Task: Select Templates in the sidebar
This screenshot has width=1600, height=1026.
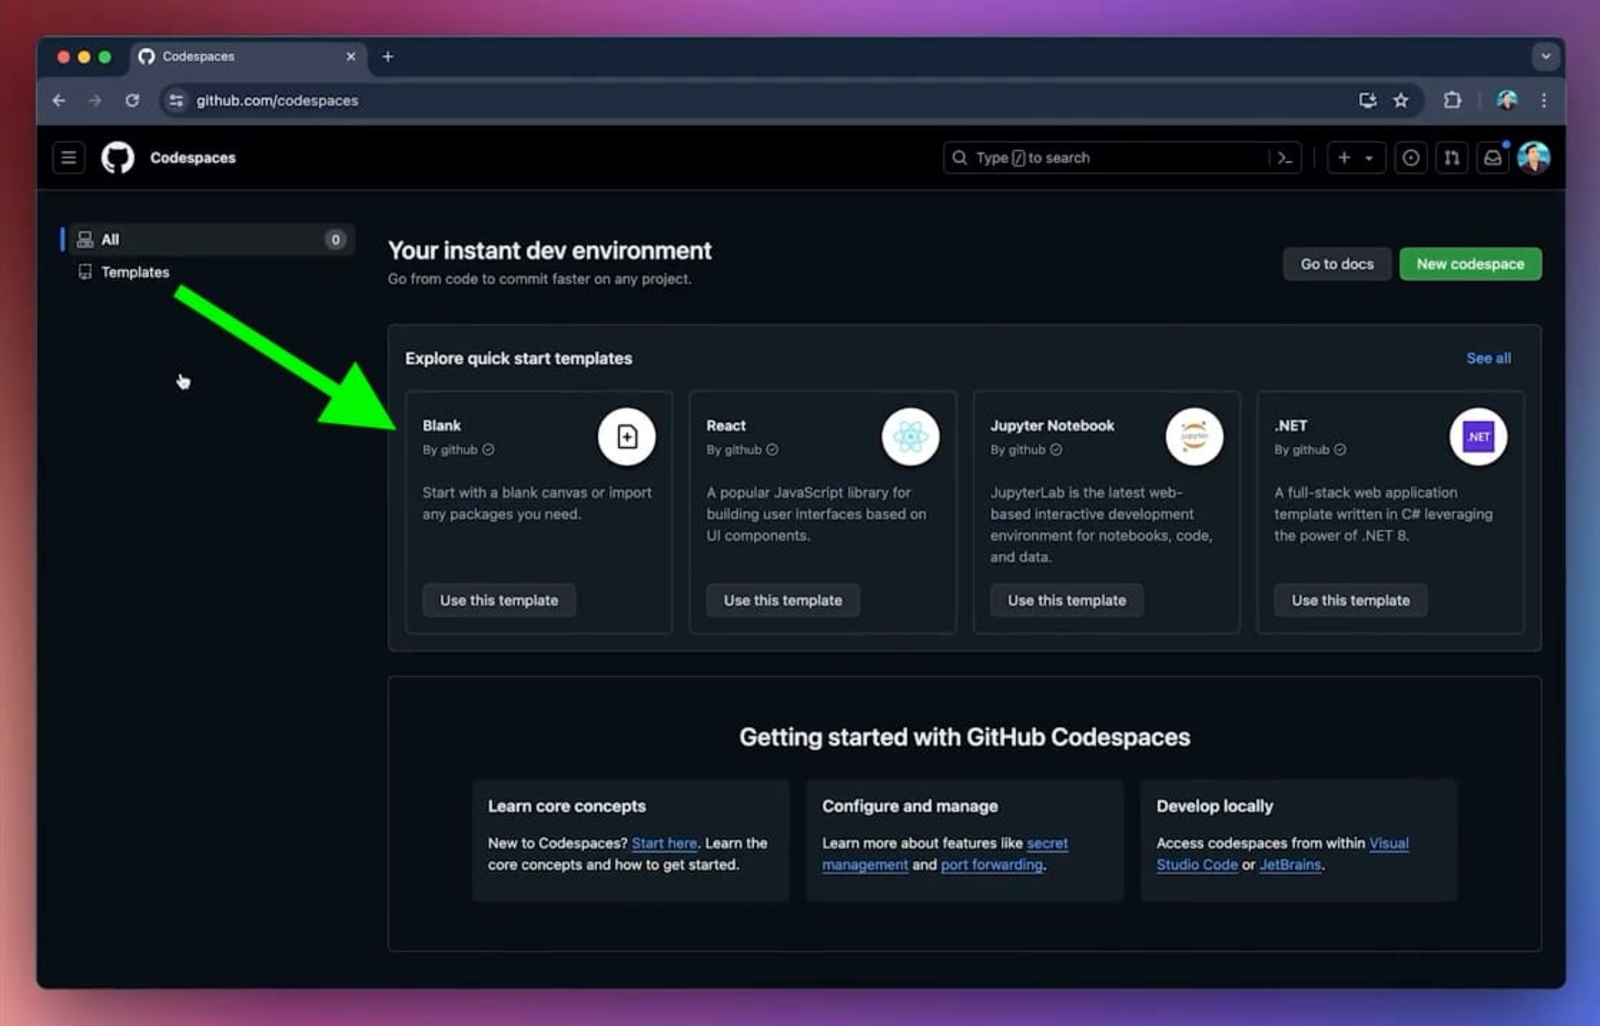Action: click(134, 271)
